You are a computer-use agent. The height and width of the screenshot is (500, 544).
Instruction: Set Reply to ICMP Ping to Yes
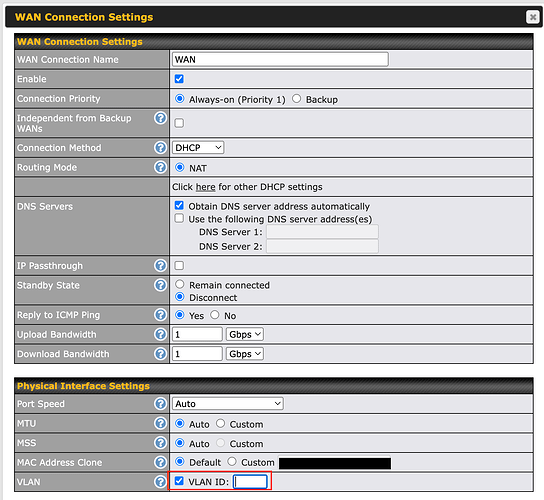tap(179, 315)
